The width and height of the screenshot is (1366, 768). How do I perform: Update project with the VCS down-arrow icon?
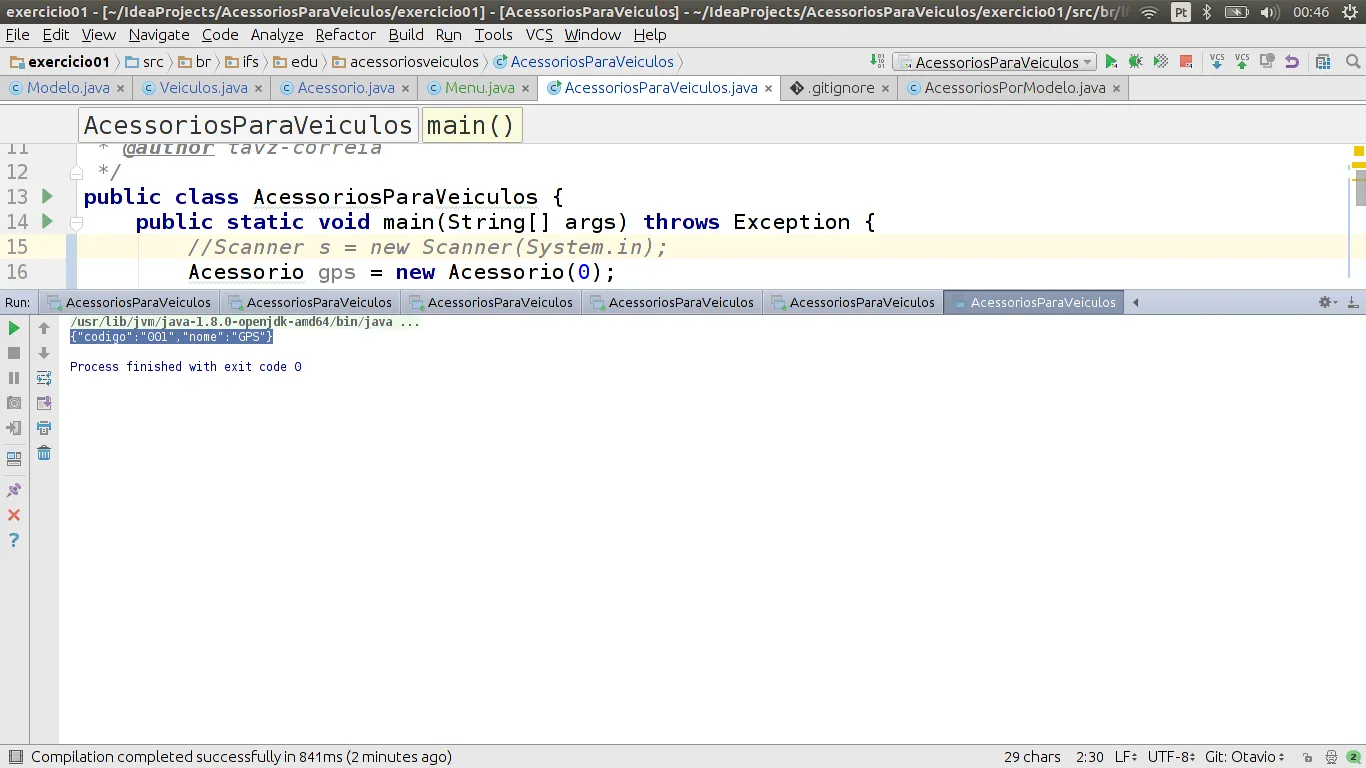[x=1216, y=62]
